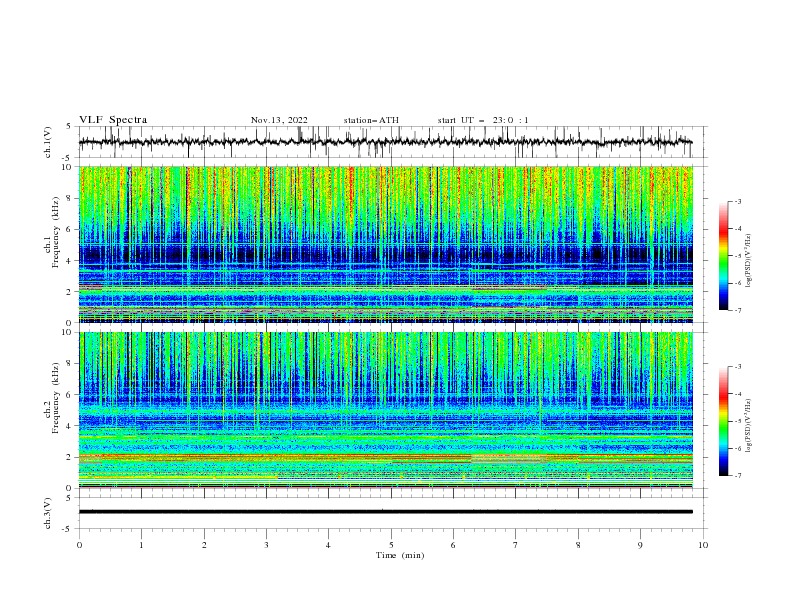The height and width of the screenshot is (612, 792).
Task: Click the ch.1 colorbar 'log(PSD)(V²/Hz)' label
Action: (749, 261)
